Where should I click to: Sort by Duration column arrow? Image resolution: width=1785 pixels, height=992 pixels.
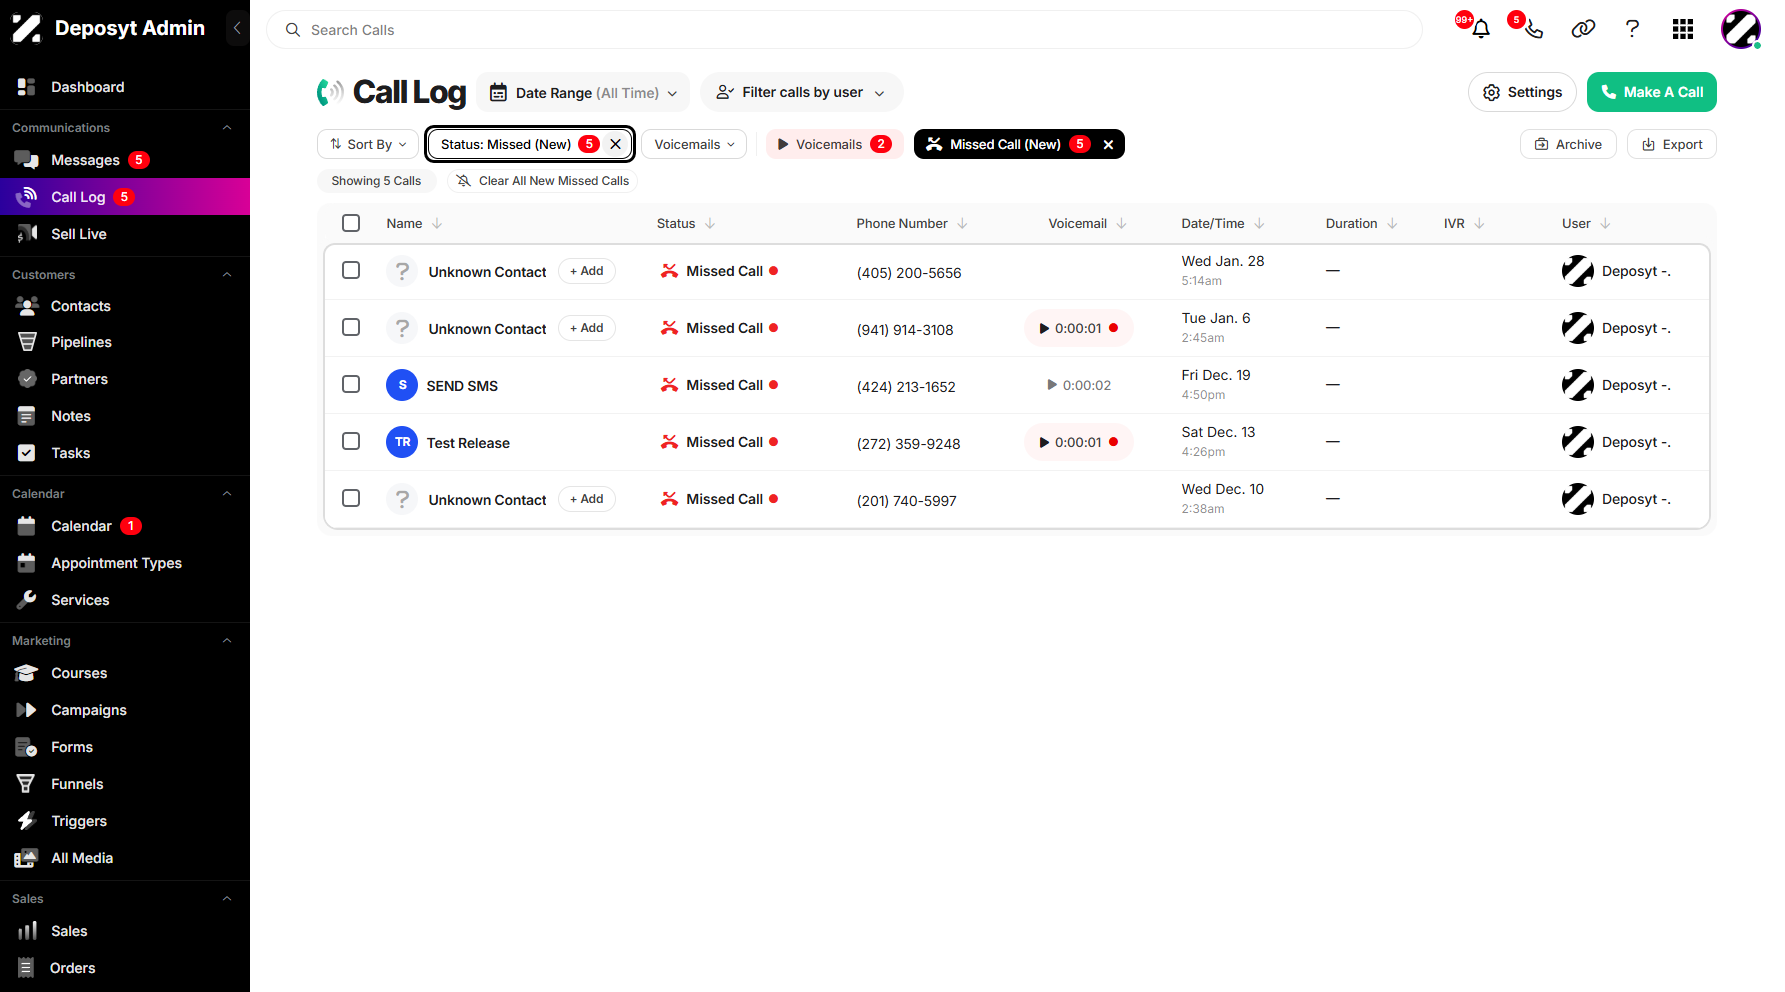(x=1392, y=223)
